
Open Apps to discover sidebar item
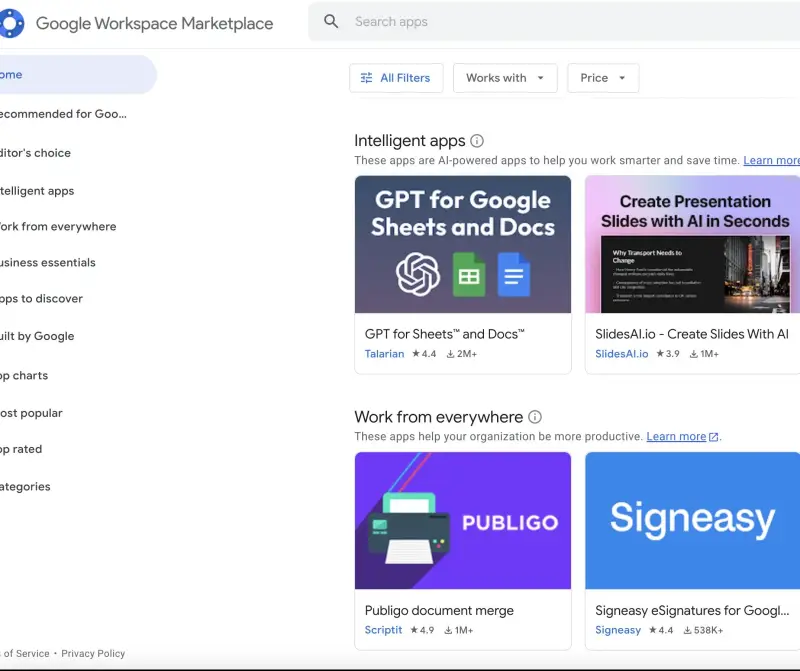pyautogui.click(x=41, y=299)
